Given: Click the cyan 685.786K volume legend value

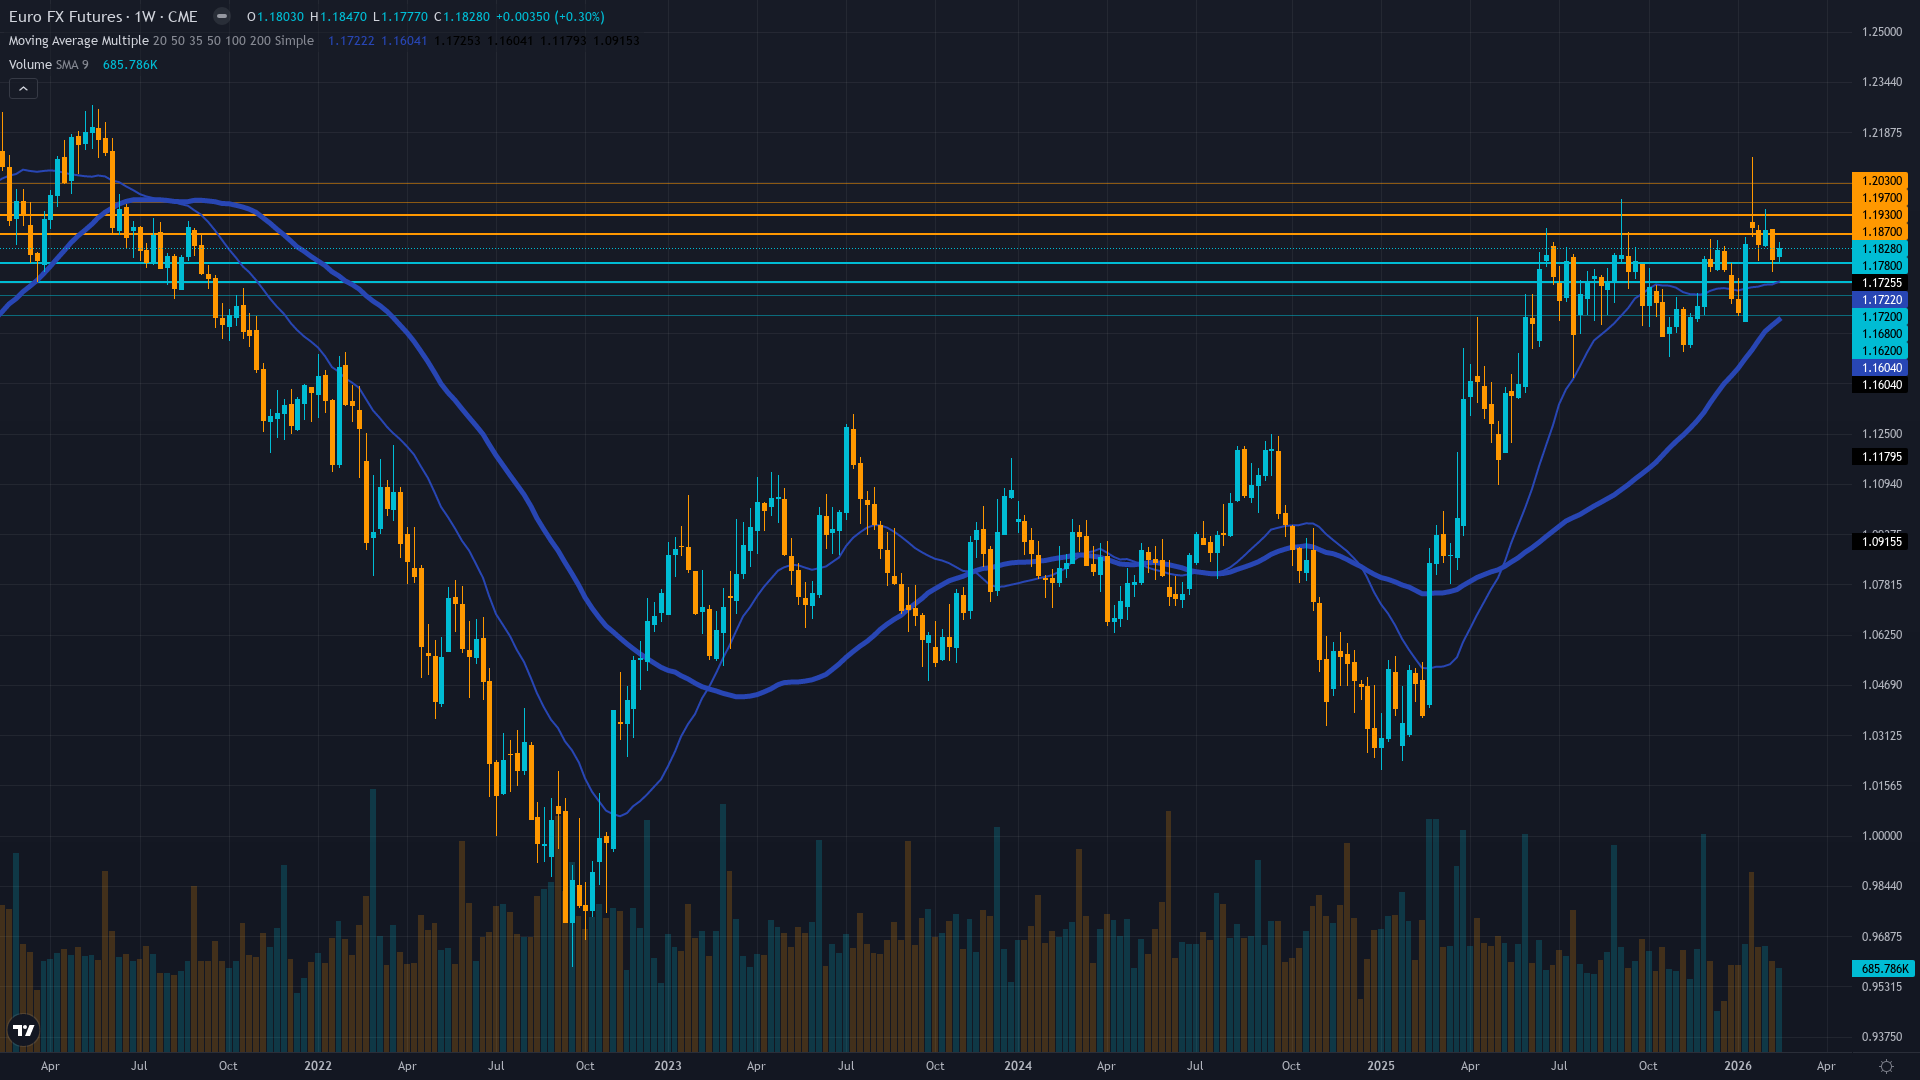Looking at the screenshot, I should tap(130, 65).
